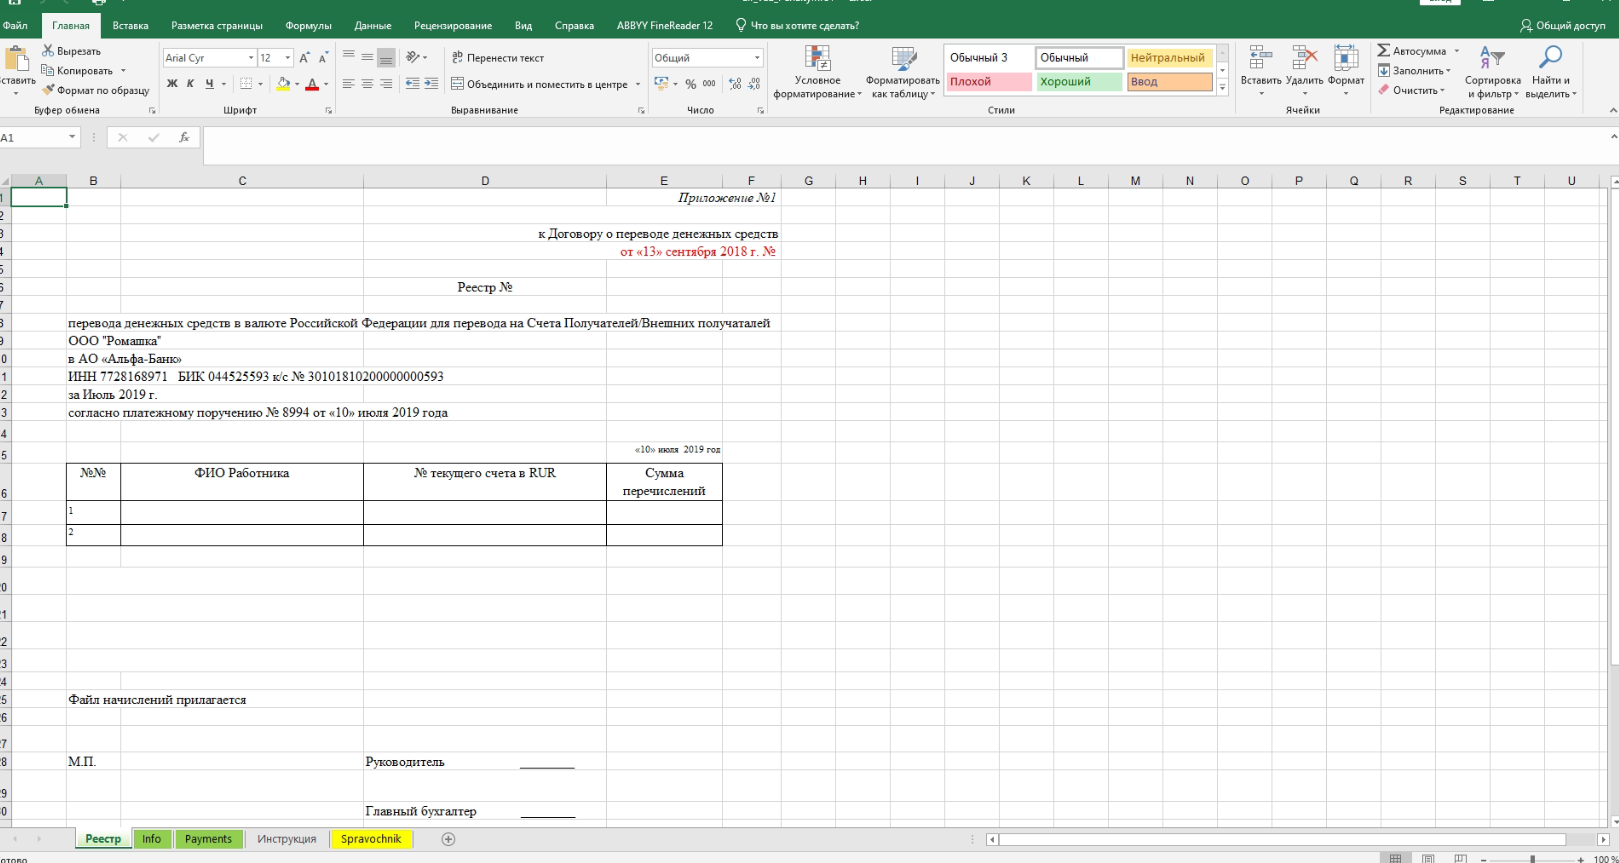1619x863 pixels.
Task: Click the Tell me (Что вы хотите сделать?) search box
Action: (x=797, y=26)
